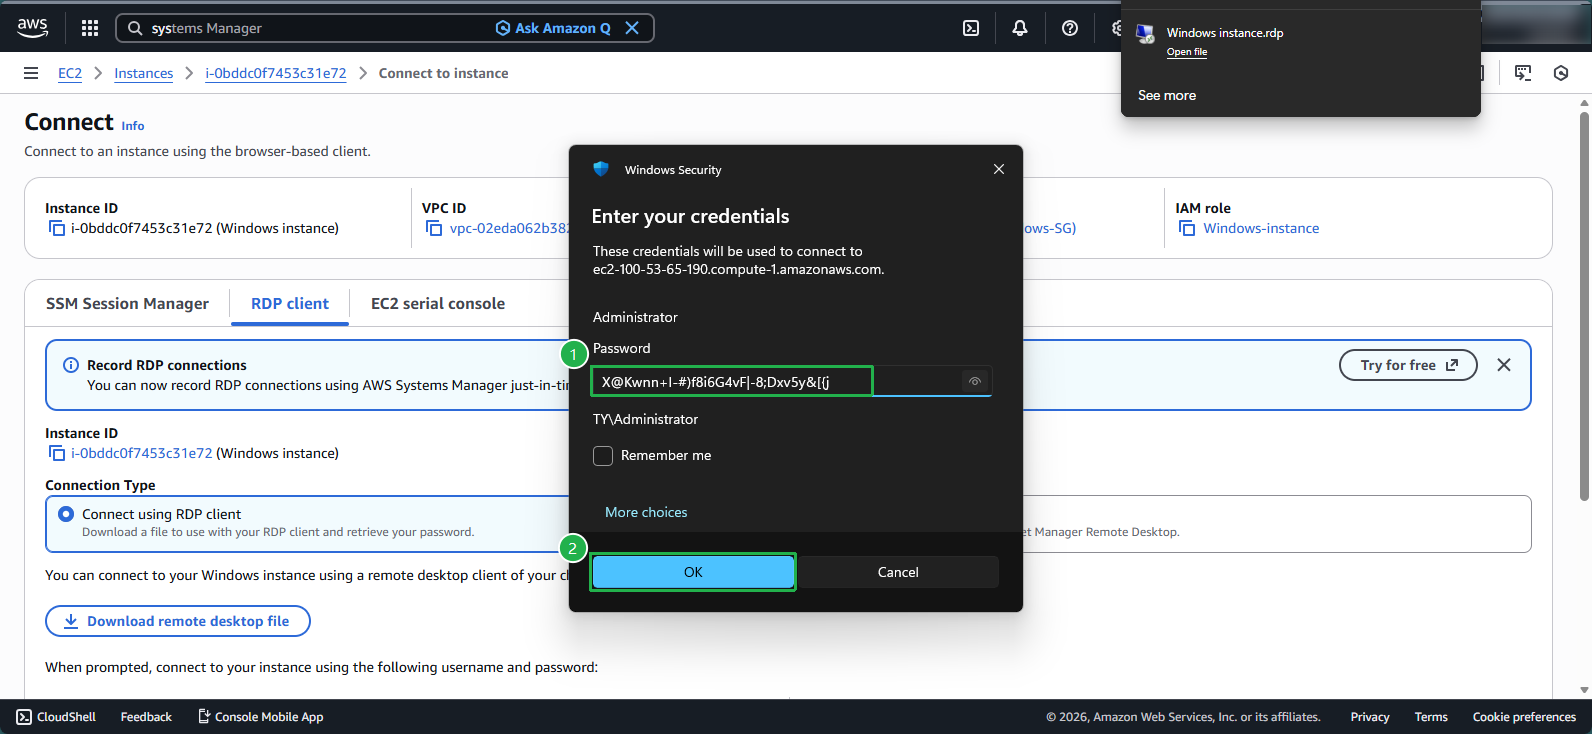This screenshot has height=734, width=1592.
Task: Select Connect using RDP client radio option
Action: (x=66, y=514)
